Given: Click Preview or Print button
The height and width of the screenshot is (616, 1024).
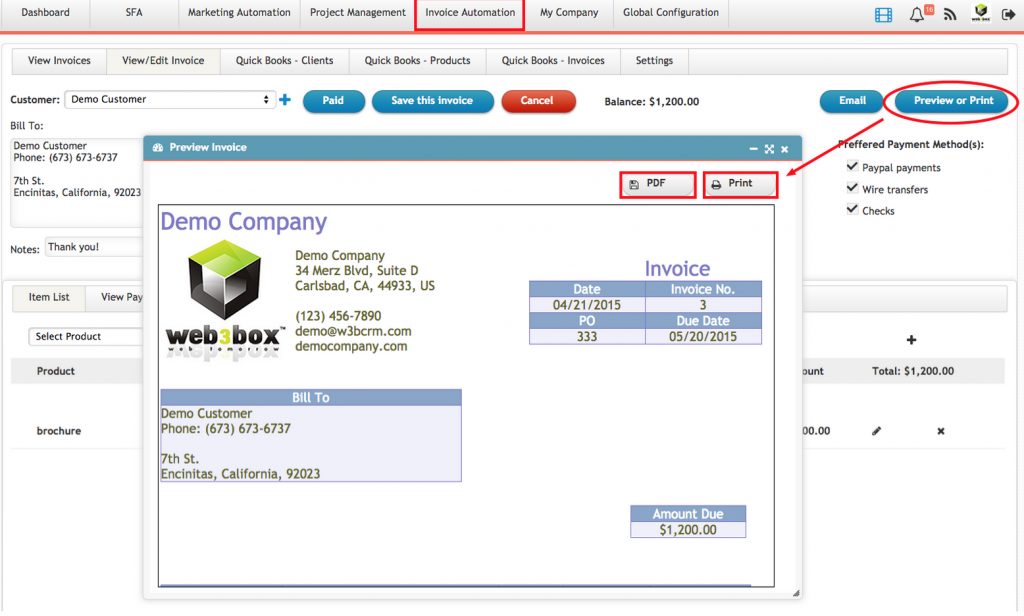Looking at the screenshot, I should click(x=953, y=101).
